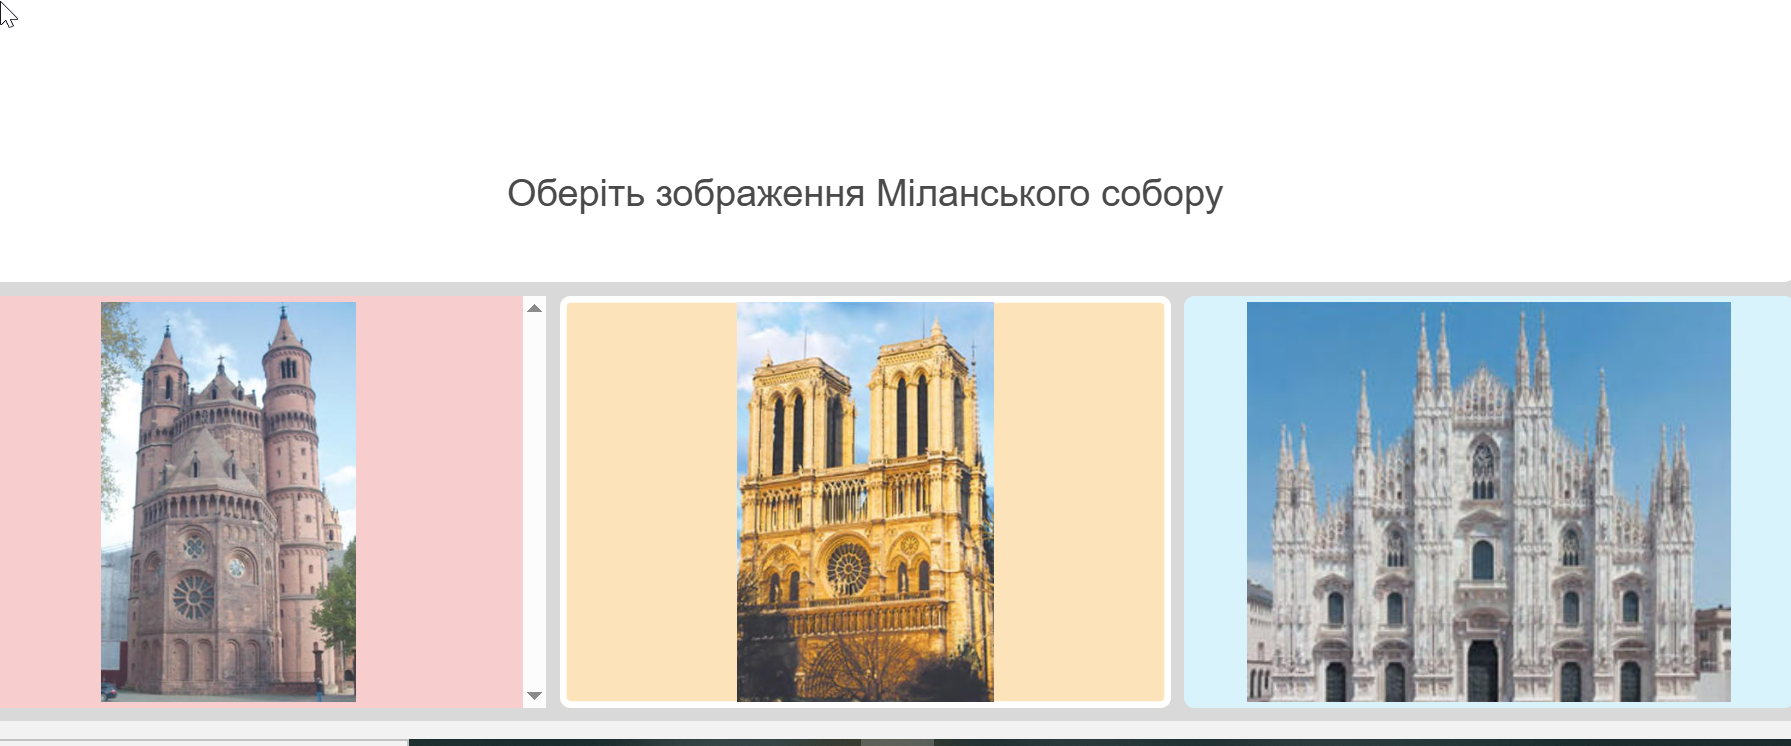Click the orange card area right of Notre-Dame
The height and width of the screenshot is (746, 1791).
click(x=1079, y=501)
